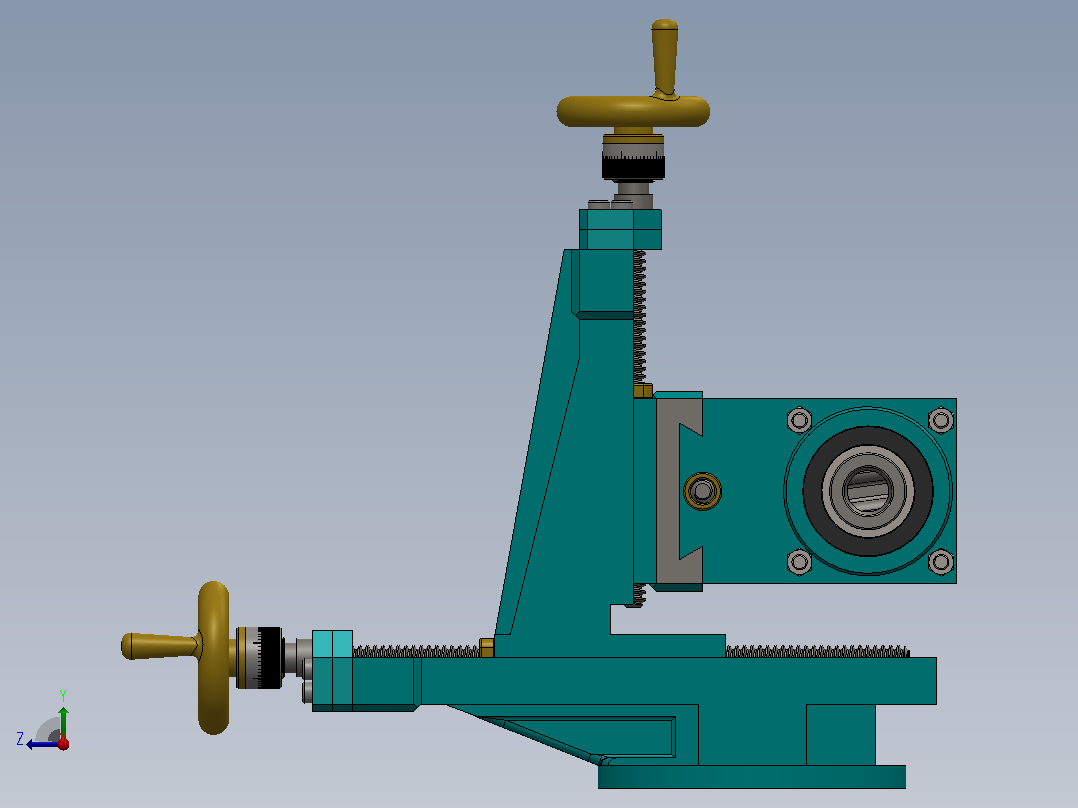This screenshot has height=808, width=1078.
Task: Select the black bearing ring around spindle
Action: (x=815, y=491)
